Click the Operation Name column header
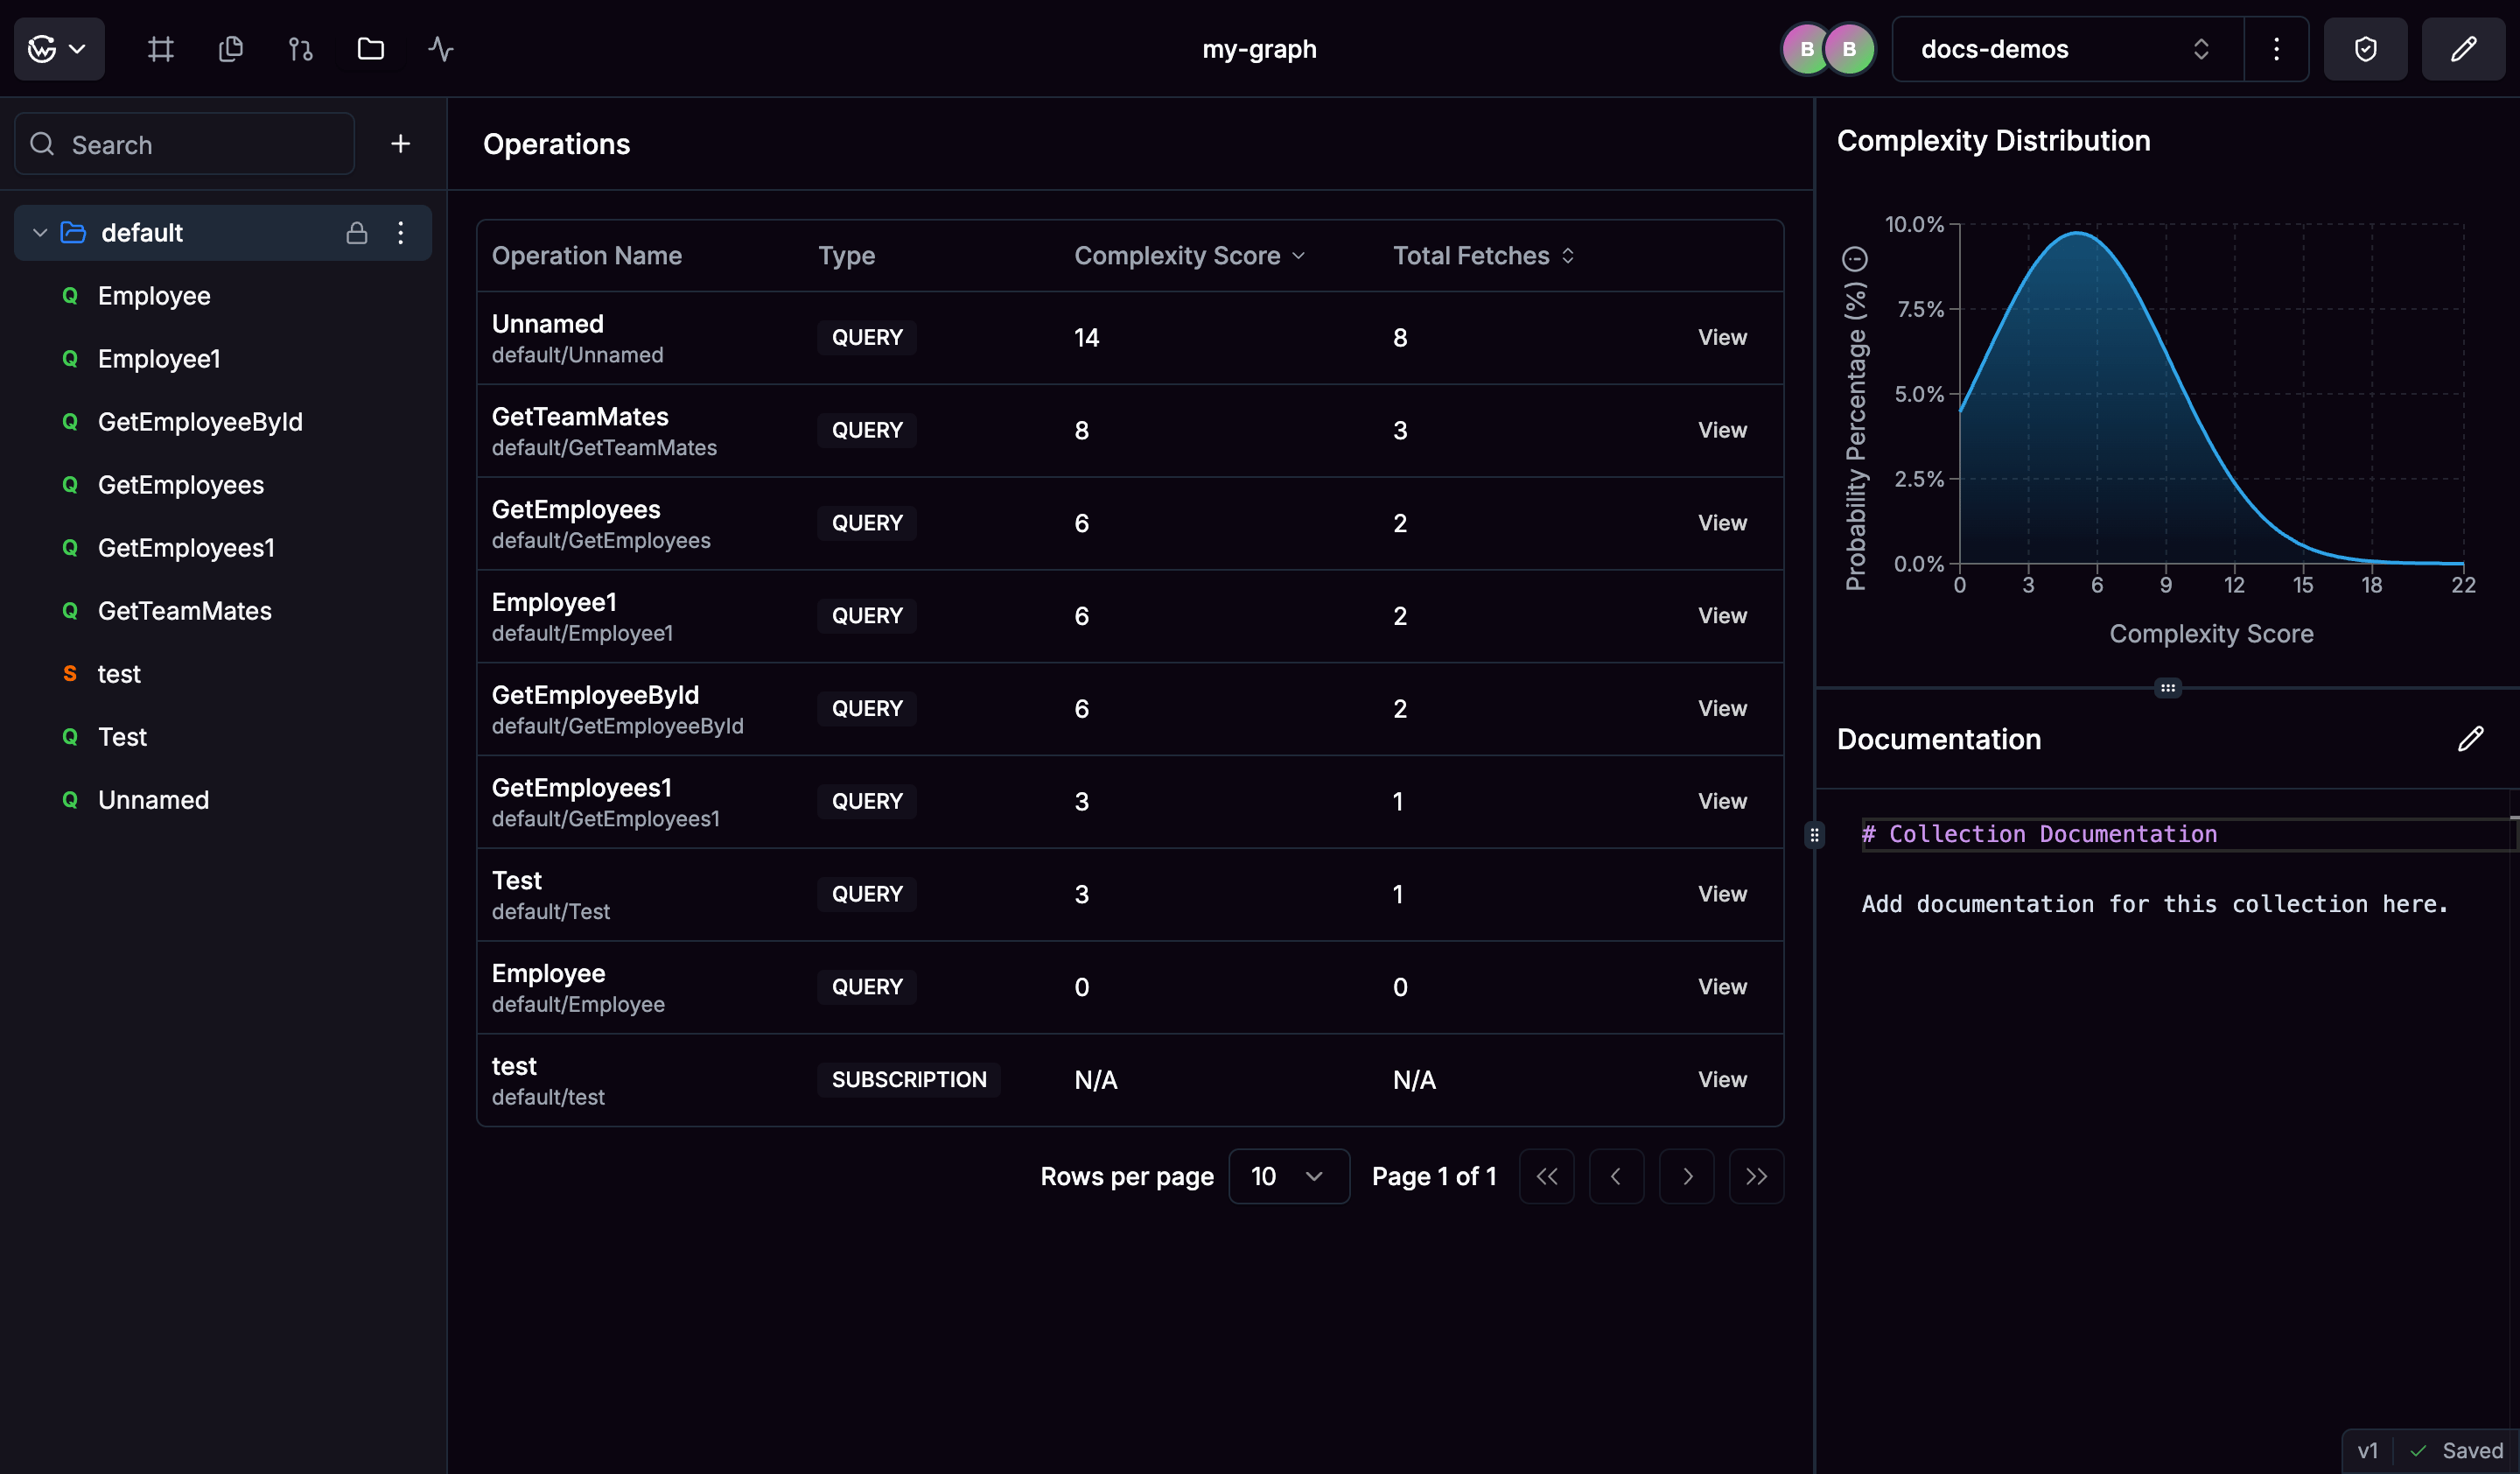Screen dimensions: 2520x1474 (586, 256)
